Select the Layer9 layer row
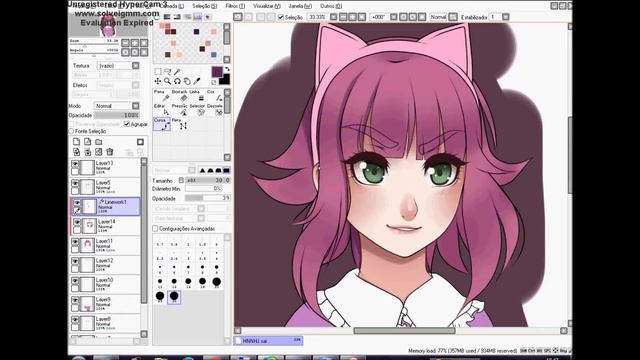 click(106, 304)
